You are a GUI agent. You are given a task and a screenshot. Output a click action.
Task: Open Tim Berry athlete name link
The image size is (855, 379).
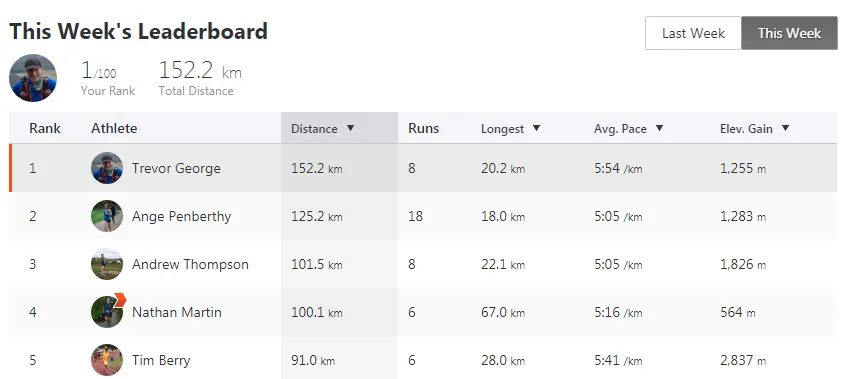(x=161, y=360)
